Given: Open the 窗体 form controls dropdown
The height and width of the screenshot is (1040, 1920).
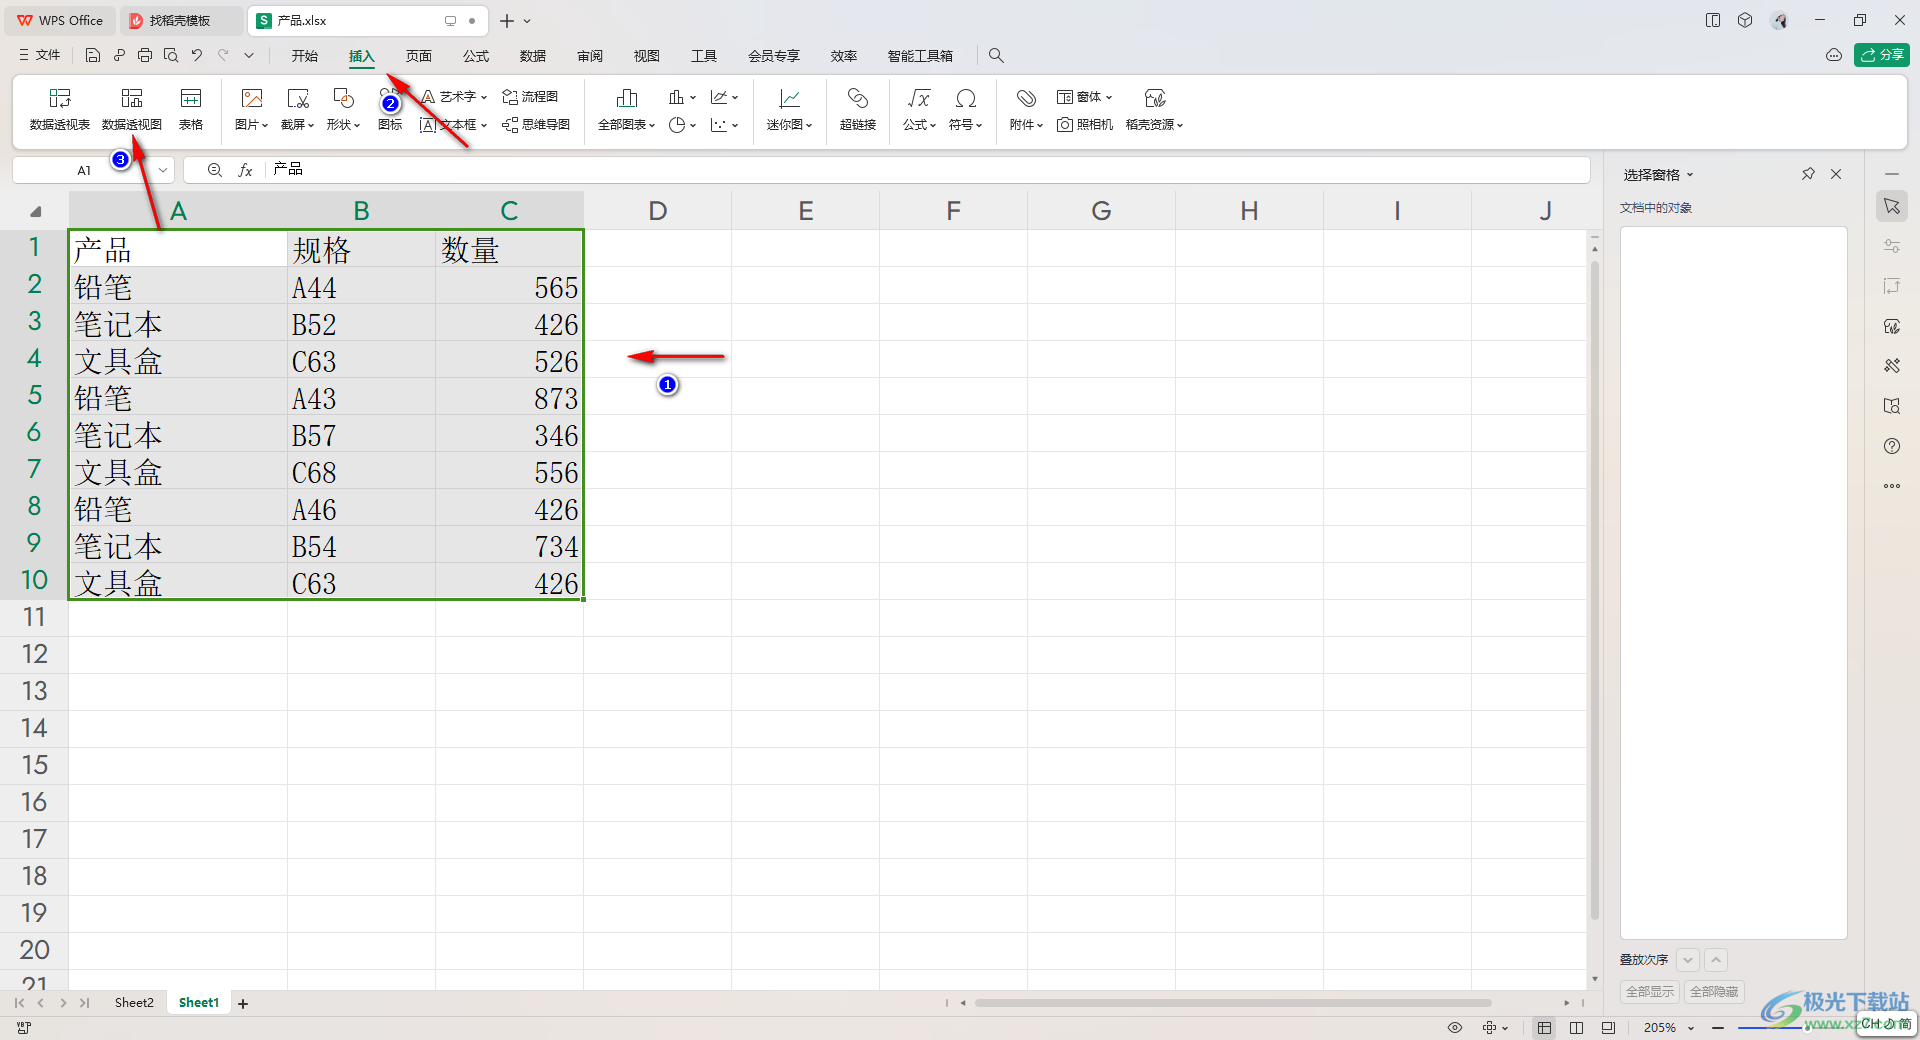Looking at the screenshot, I should point(1085,97).
